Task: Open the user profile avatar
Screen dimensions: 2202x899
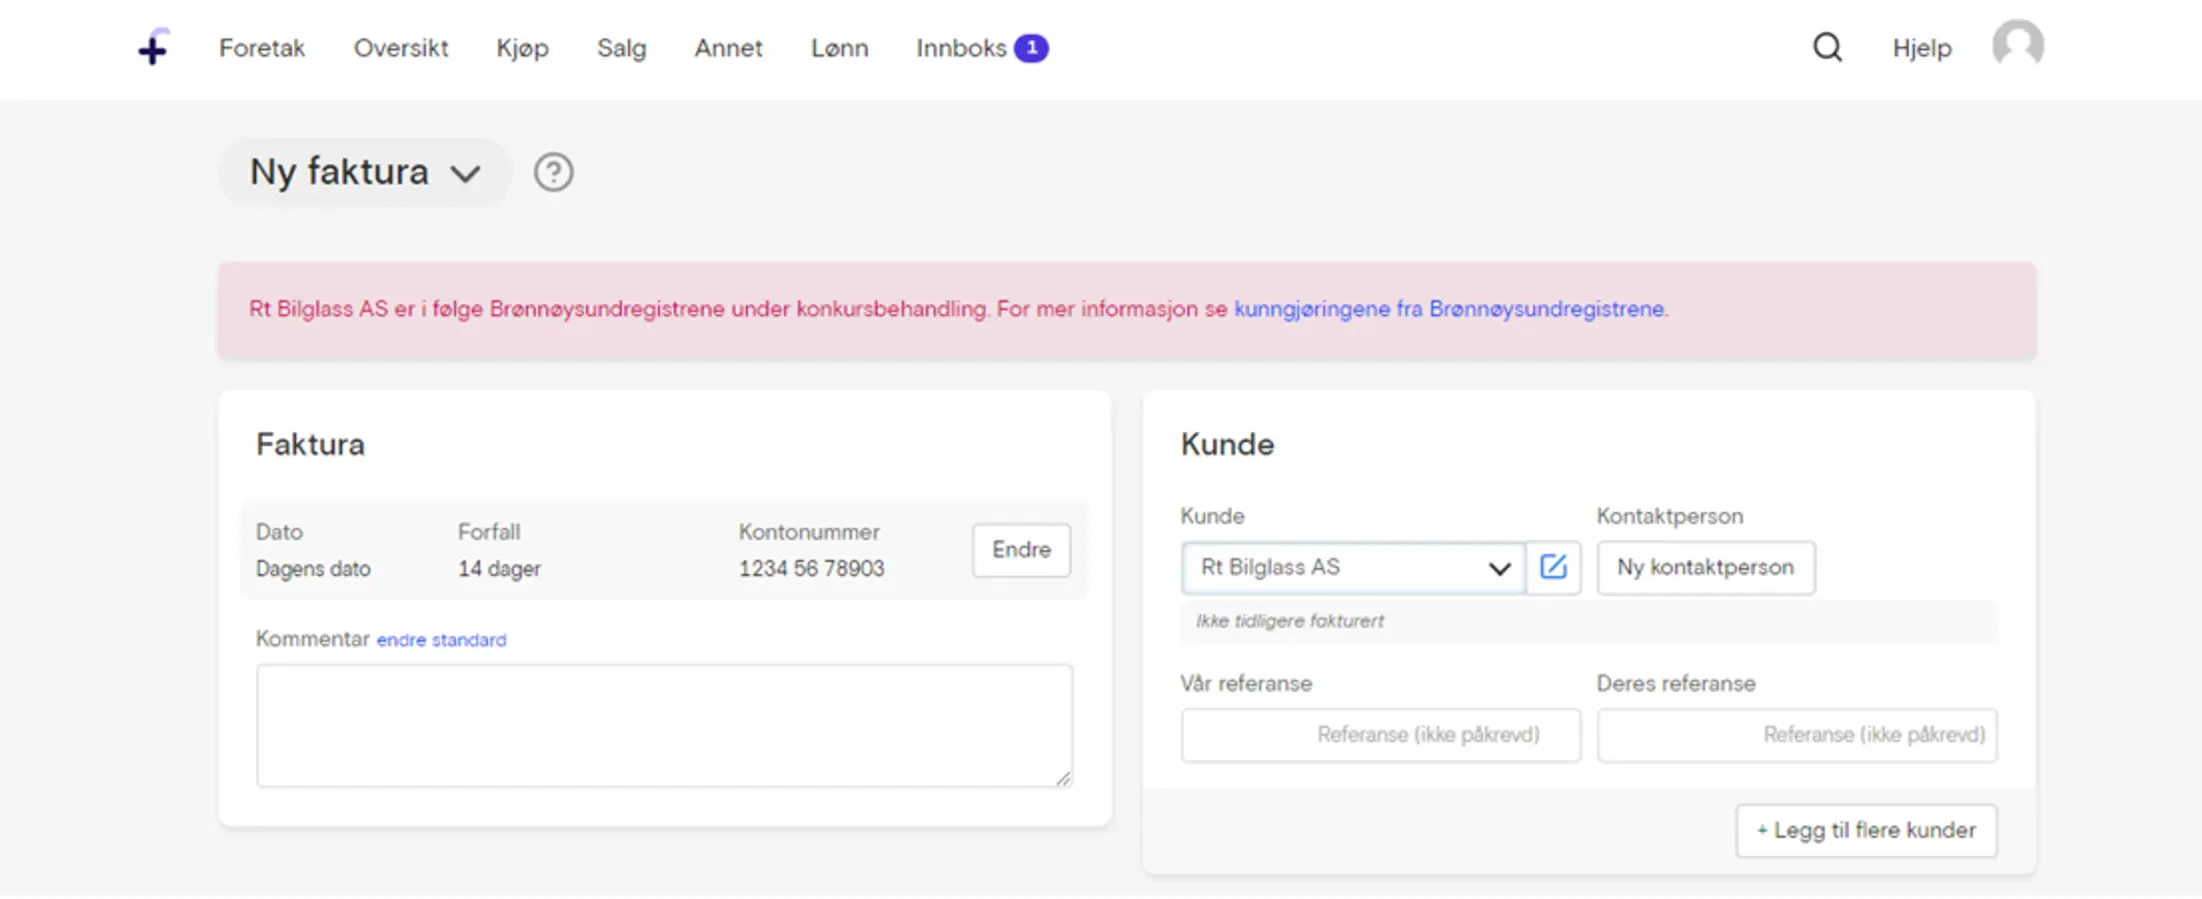Action: [2018, 45]
